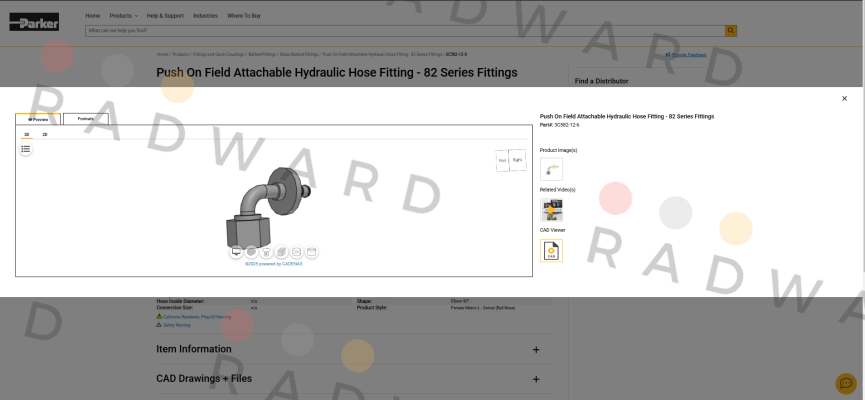Click the first monitor display mode icon
The image size is (865, 400).
point(237,252)
